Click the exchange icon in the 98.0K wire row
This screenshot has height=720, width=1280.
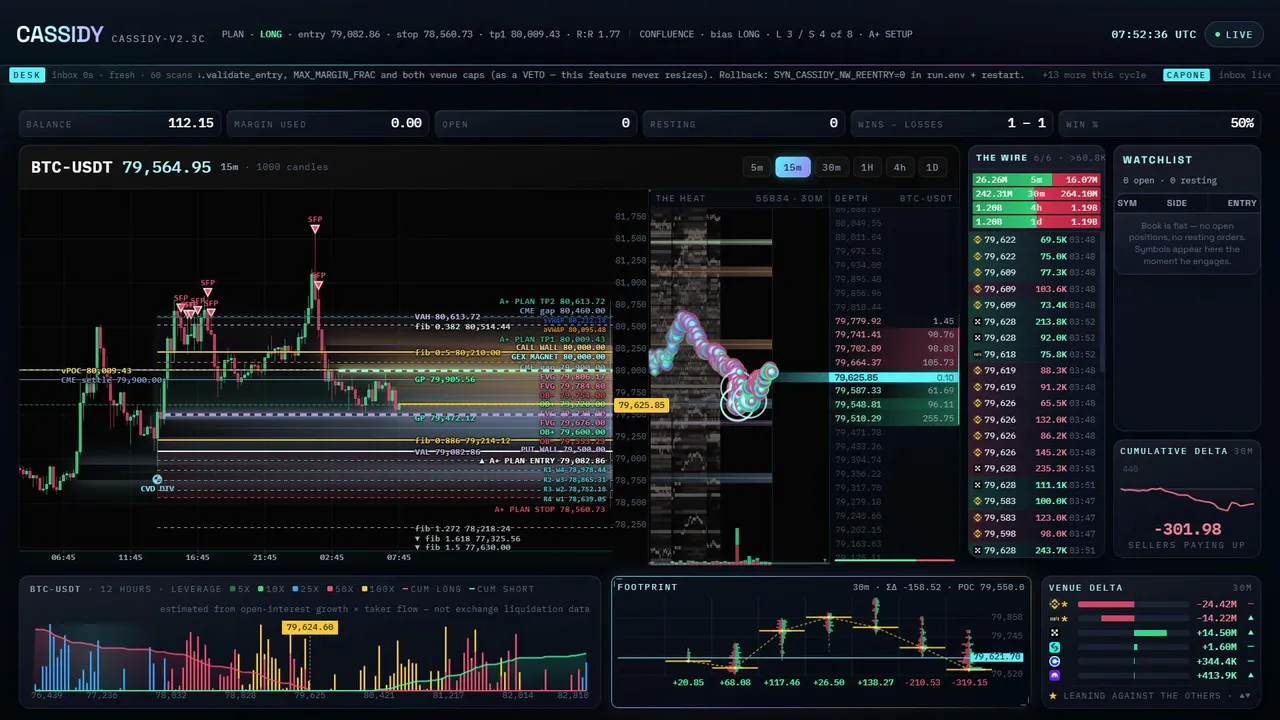977,534
